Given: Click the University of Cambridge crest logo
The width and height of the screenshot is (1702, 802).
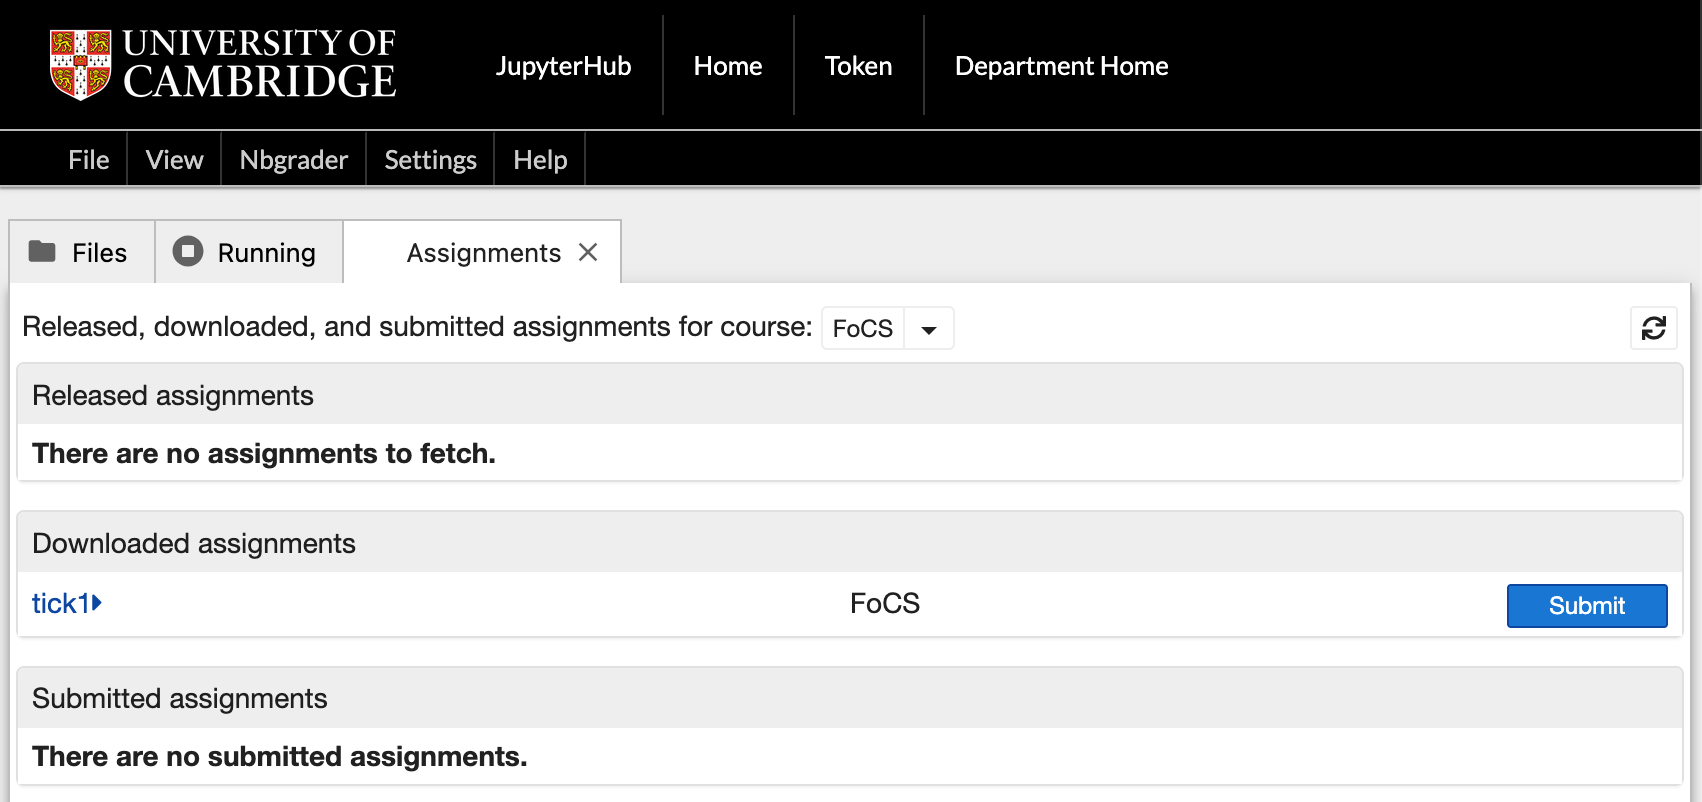Looking at the screenshot, I should (80, 65).
